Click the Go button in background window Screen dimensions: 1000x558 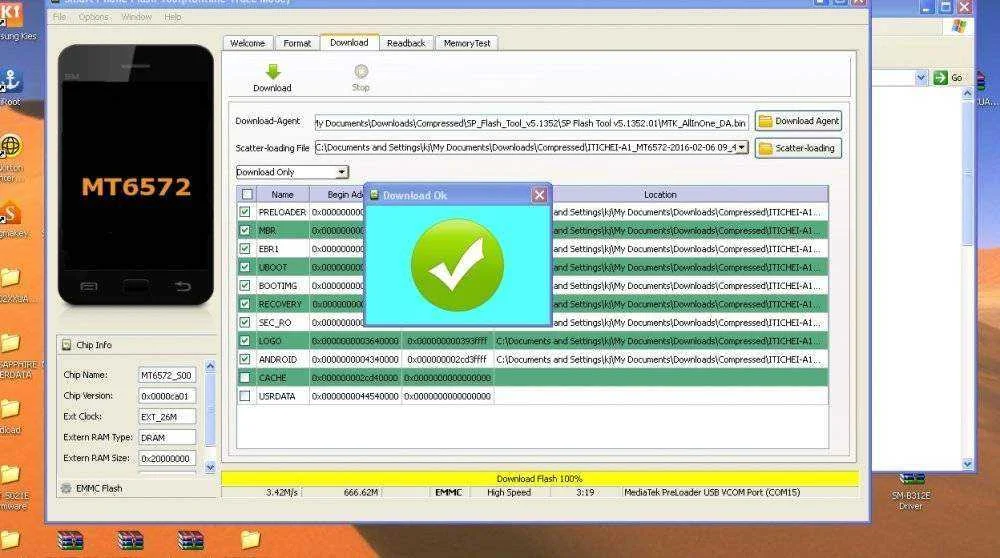click(x=948, y=78)
